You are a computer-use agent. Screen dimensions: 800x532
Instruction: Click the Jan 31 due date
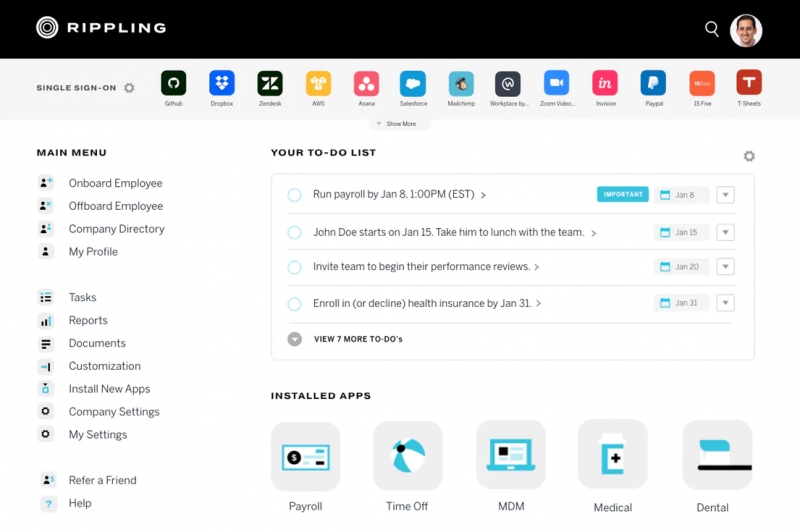pyautogui.click(x=682, y=303)
